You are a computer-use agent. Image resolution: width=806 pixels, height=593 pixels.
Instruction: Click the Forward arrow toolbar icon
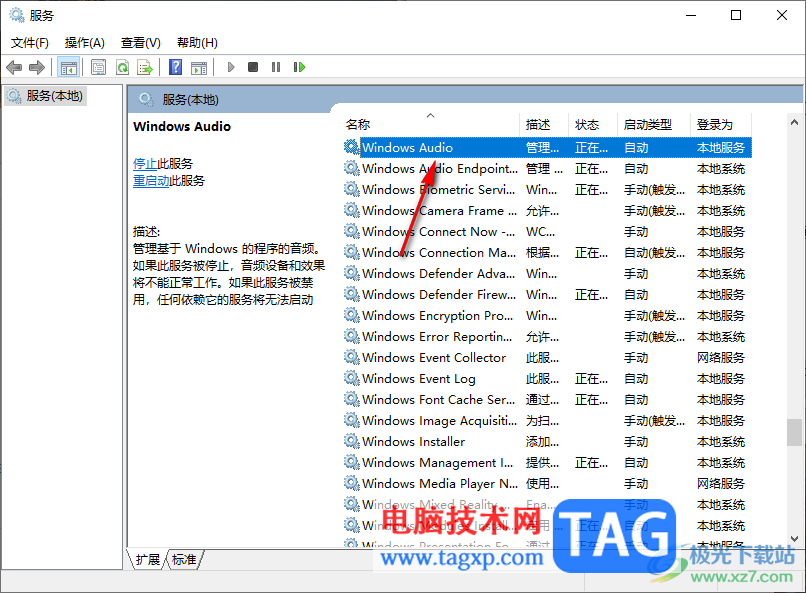pyautogui.click(x=36, y=67)
